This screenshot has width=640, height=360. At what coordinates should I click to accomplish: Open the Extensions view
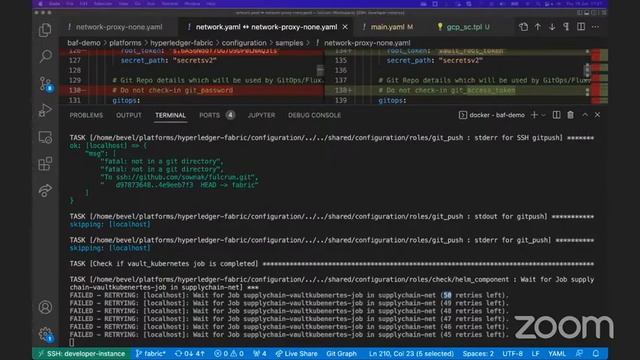(x=45, y=164)
